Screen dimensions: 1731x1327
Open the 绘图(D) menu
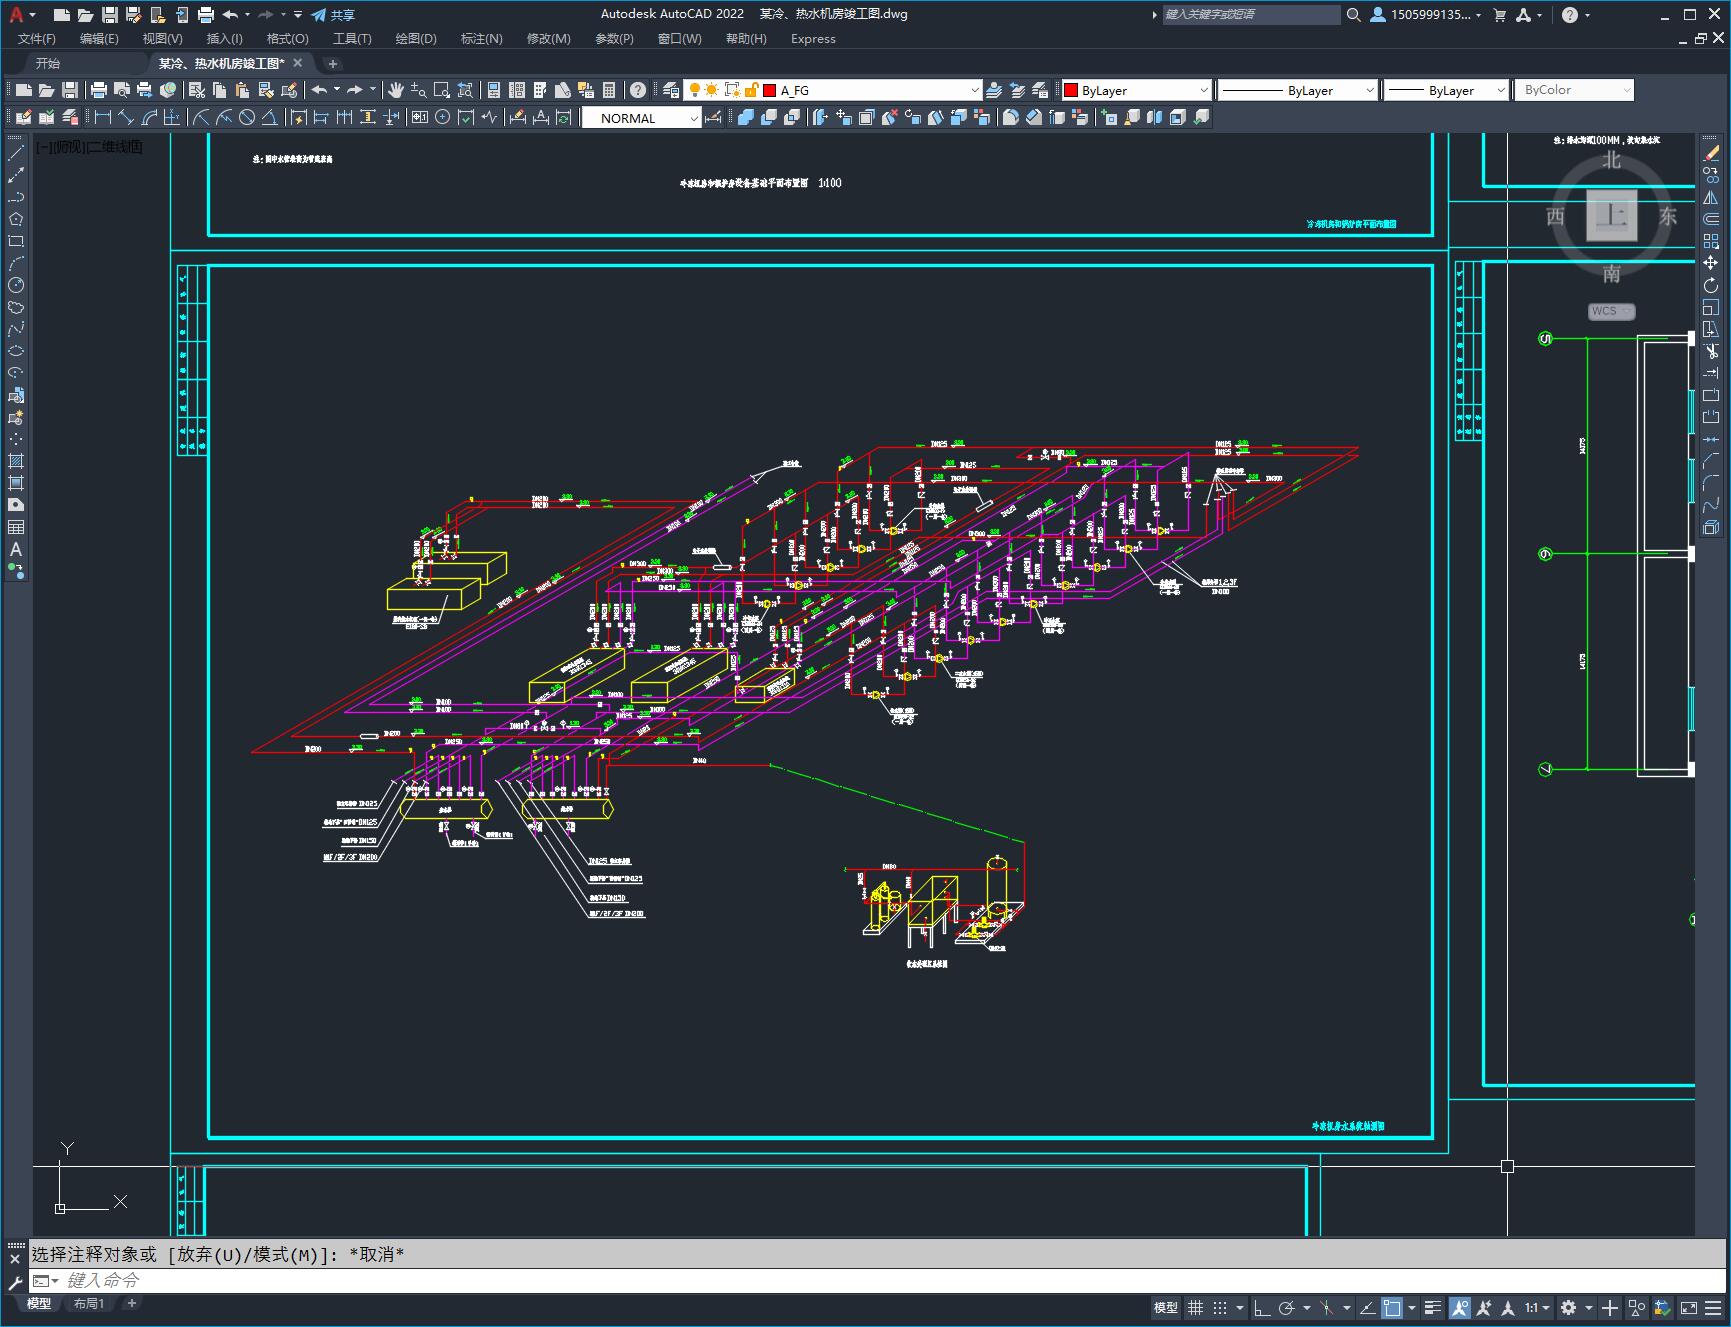click(x=415, y=39)
